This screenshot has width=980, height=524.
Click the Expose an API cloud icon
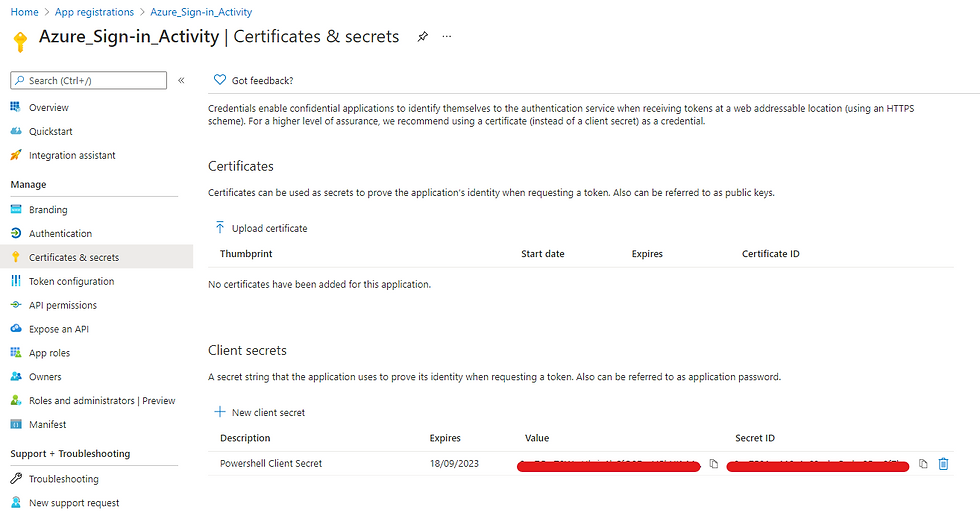[x=16, y=328]
